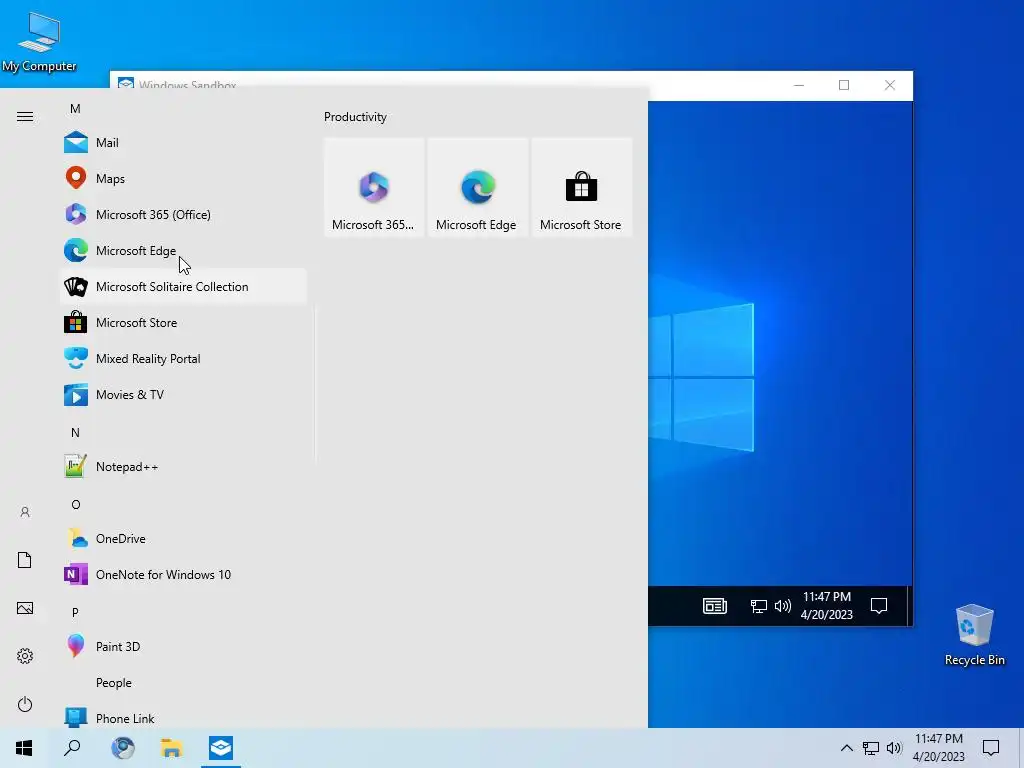The image size is (1024, 768).
Task: Open the Power options button
Action: 25,704
